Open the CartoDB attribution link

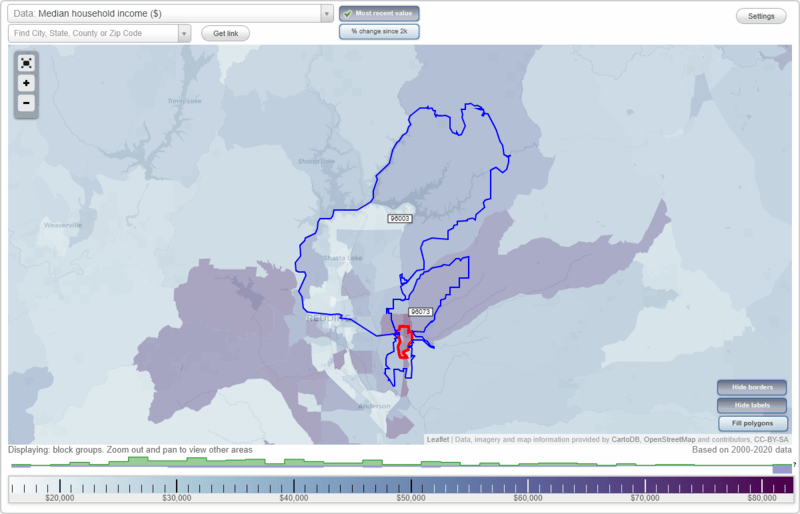[x=625, y=439]
